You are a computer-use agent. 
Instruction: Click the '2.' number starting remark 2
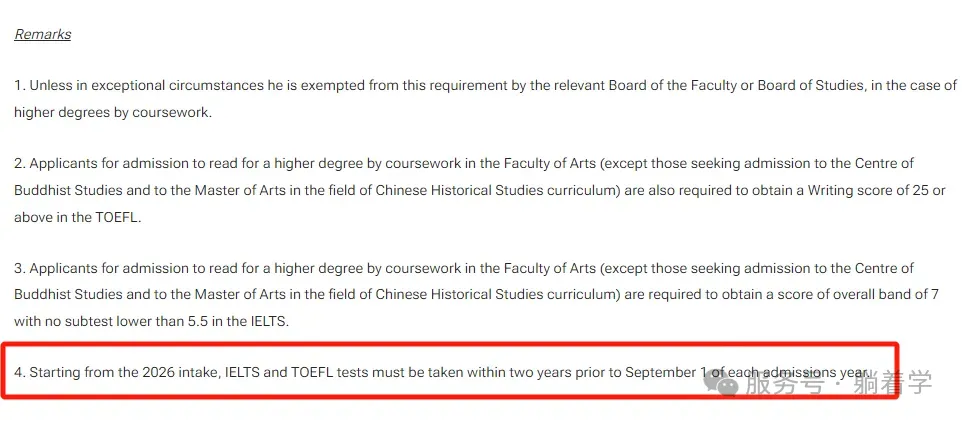tap(20, 164)
